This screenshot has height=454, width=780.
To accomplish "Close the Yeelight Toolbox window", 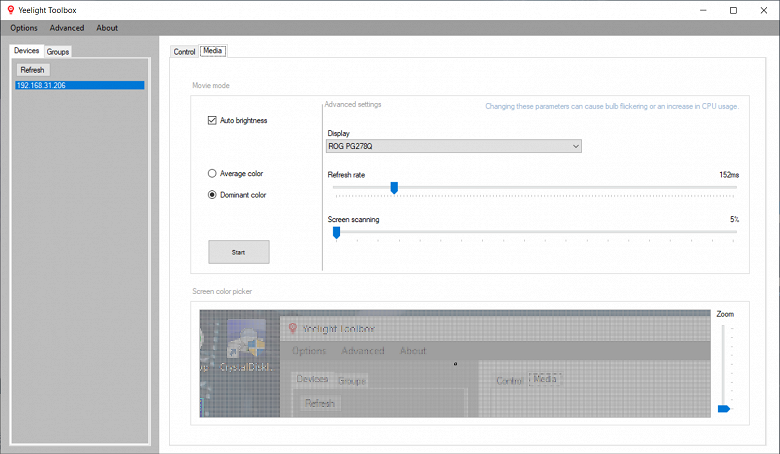I will [764, 10].
